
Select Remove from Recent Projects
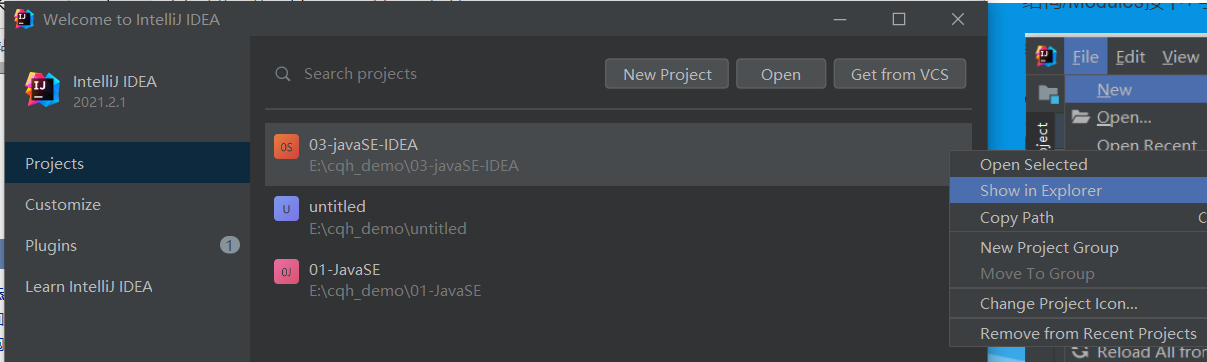[1088, 334]
